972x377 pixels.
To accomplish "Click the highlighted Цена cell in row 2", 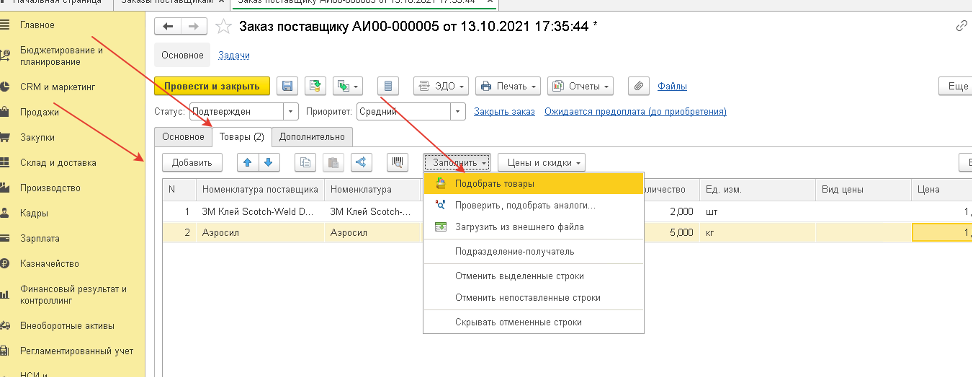I will [x=942, y=233].
